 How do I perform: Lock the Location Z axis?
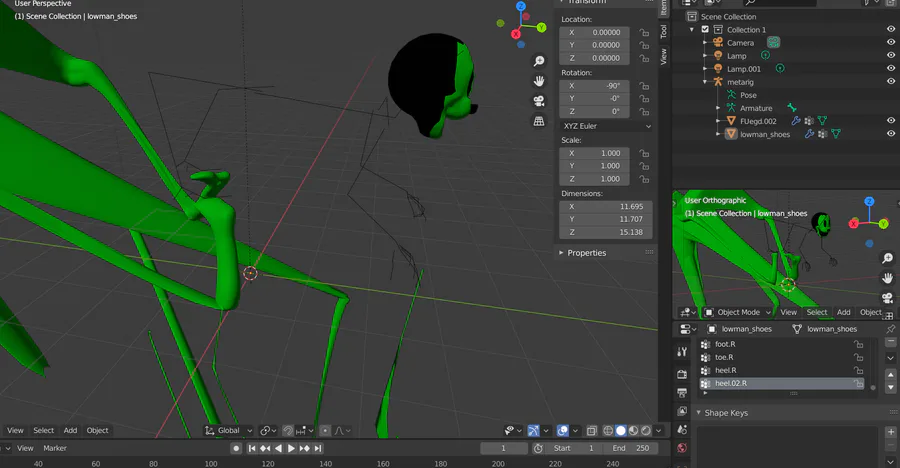(x=644, y=58)
